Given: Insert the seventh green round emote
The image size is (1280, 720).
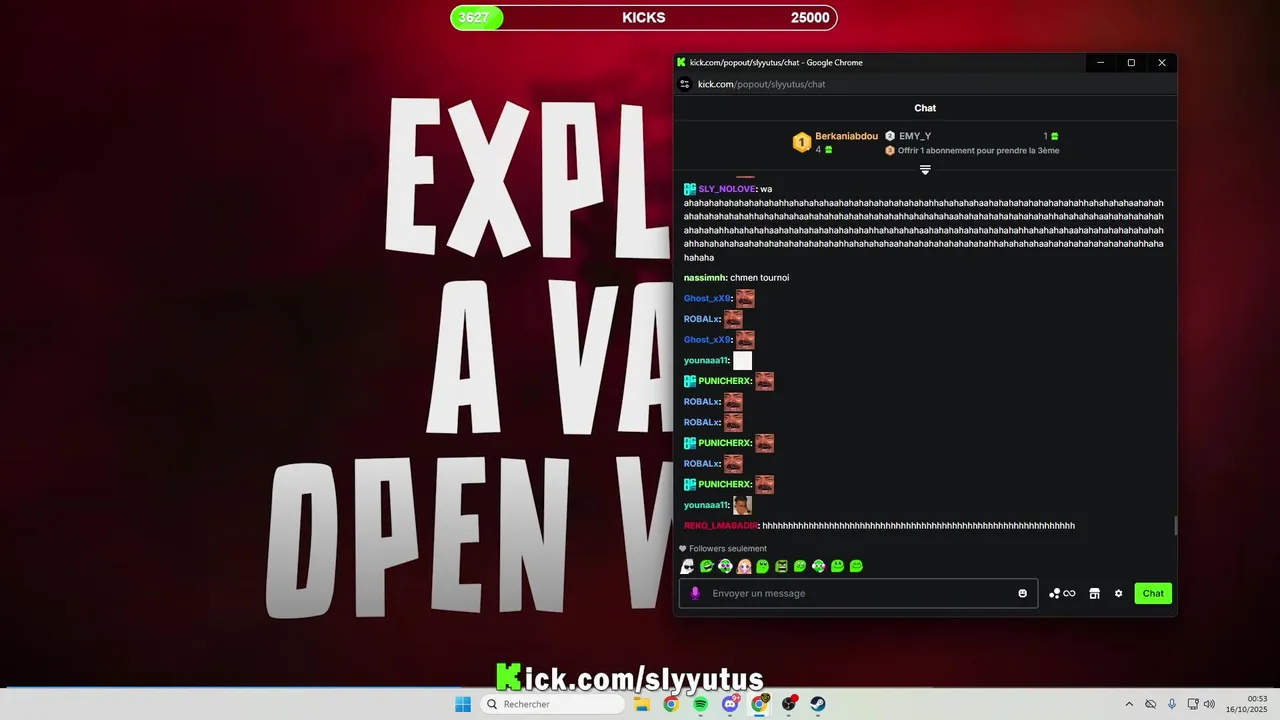Looking at the screenshot, I should pos(800,566).
